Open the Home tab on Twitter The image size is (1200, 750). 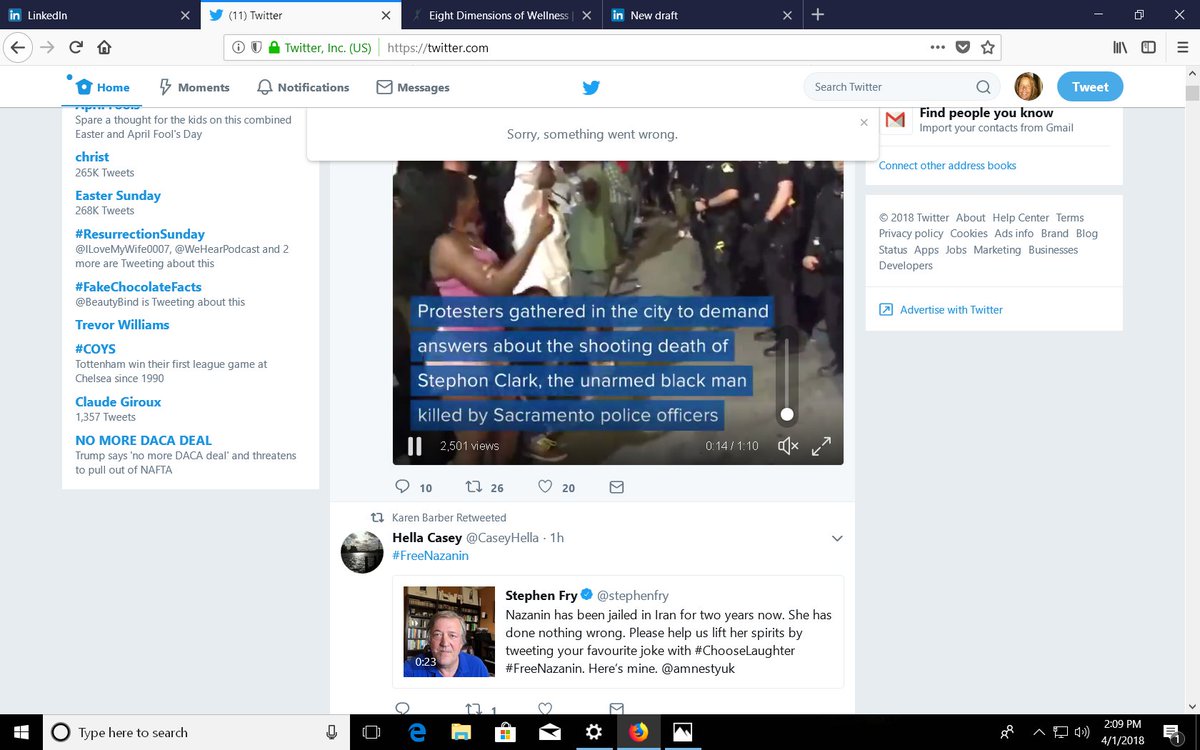coord(103,87)
